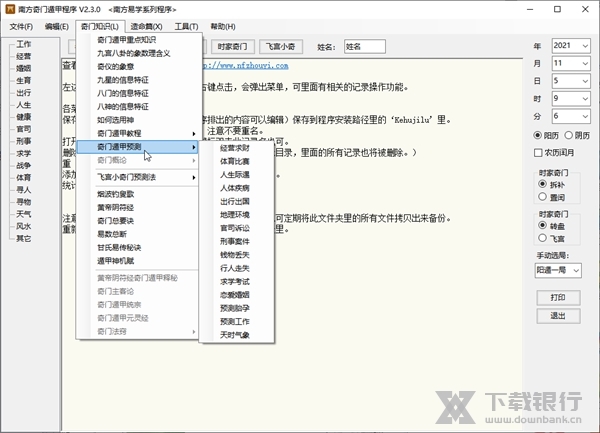Select the 飞宫 radio option

pyautogui.click(x=542, y=238)
